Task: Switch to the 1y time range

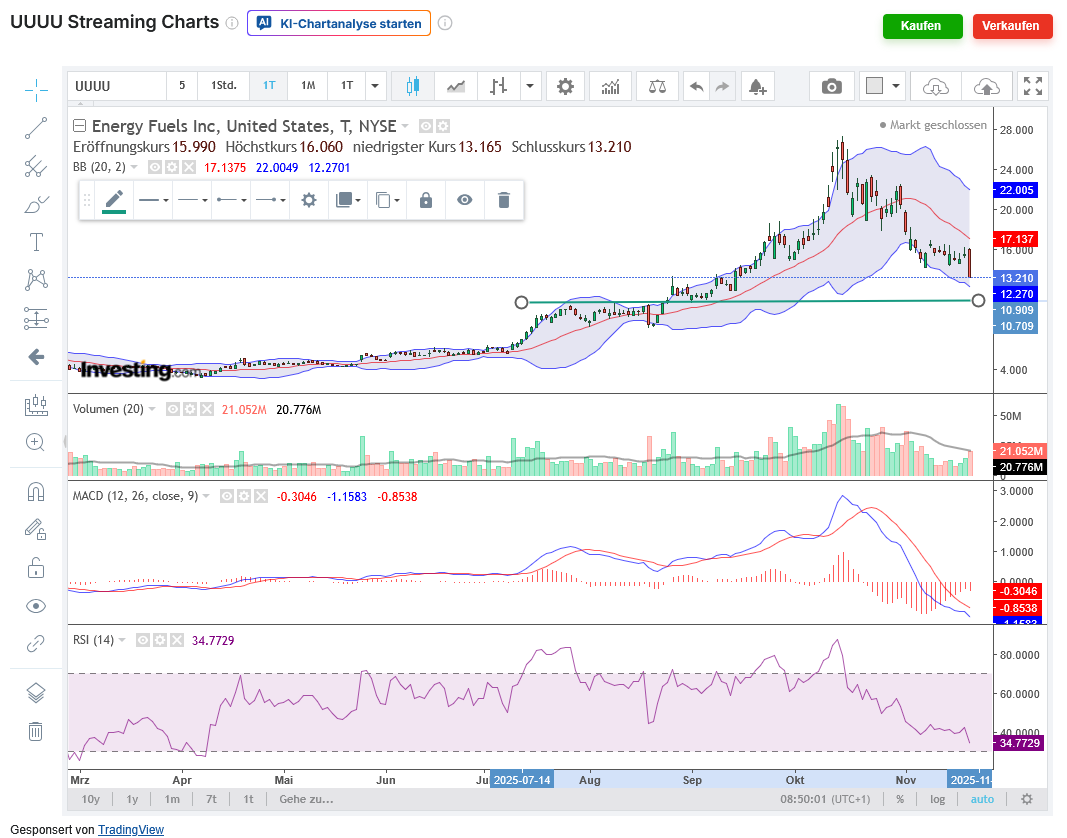Action: coord(132,799)
